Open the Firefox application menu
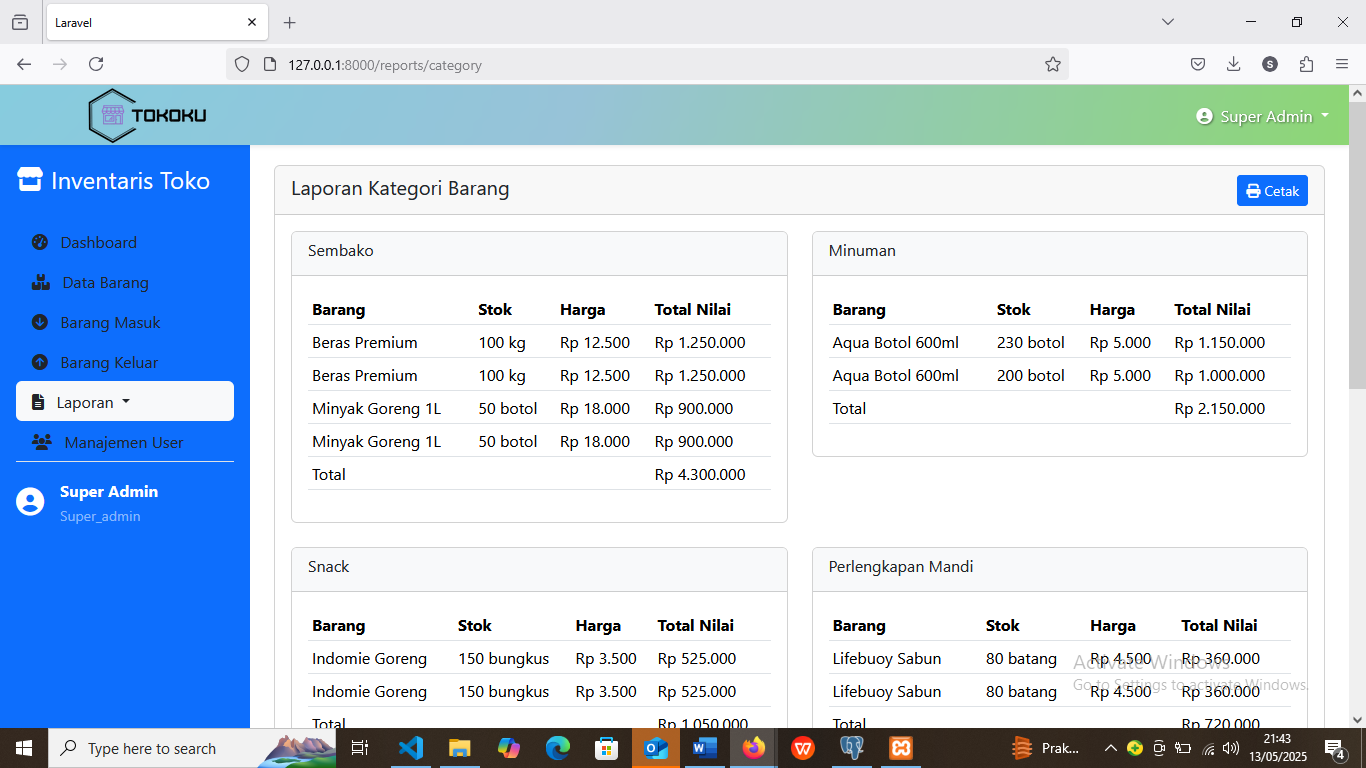The image size is (1366, 768). [1342, 64]
